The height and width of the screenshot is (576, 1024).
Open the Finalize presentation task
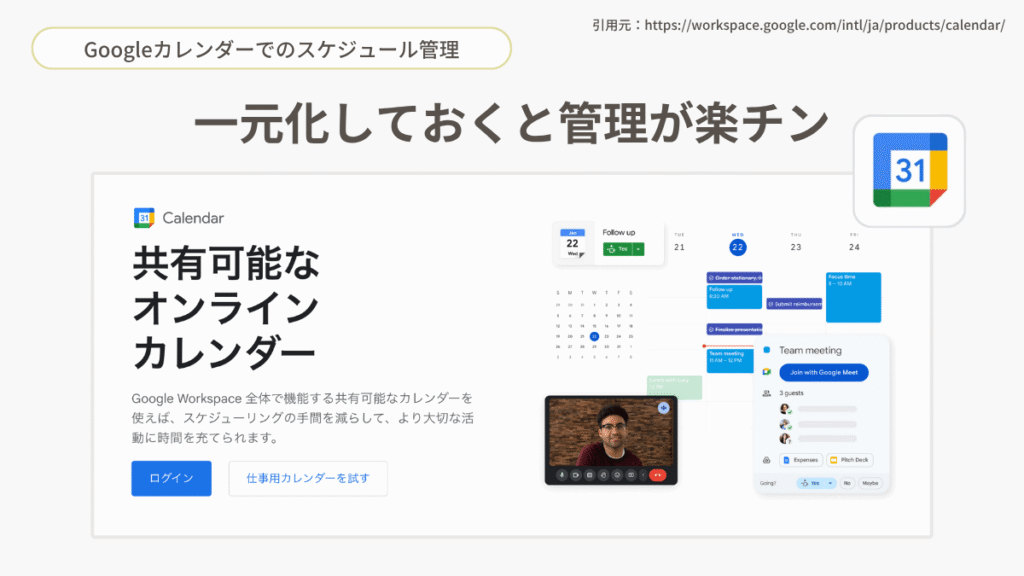click(x=734, y=329)
